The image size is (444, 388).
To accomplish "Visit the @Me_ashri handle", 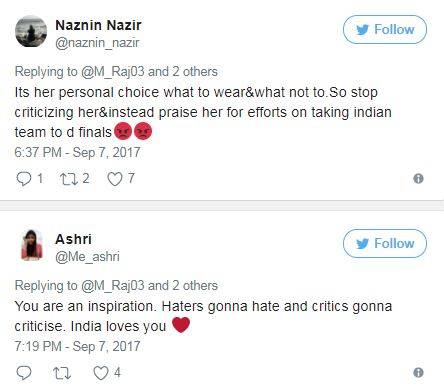I will pyautogui.click(x=87, y=257).
